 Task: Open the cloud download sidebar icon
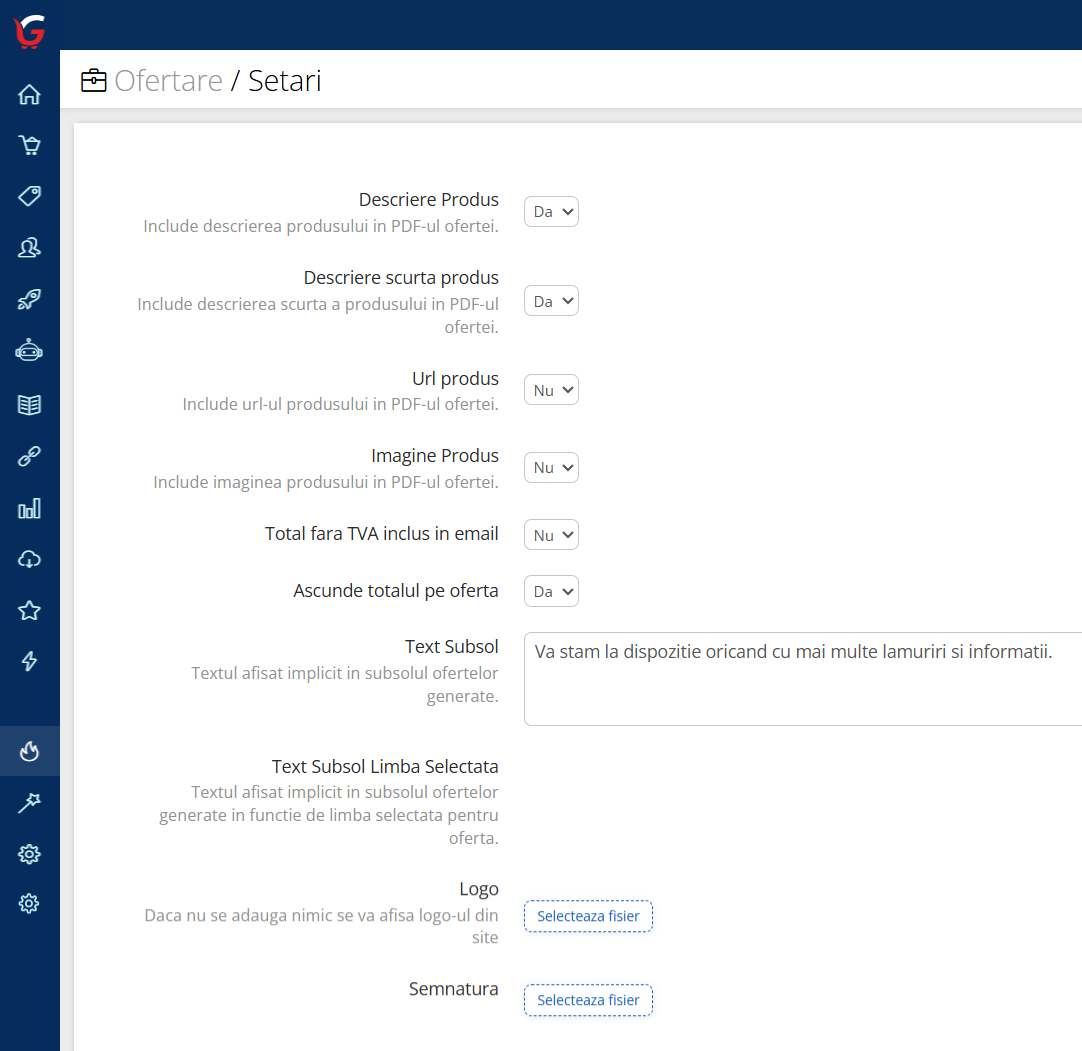pos(29,559)
